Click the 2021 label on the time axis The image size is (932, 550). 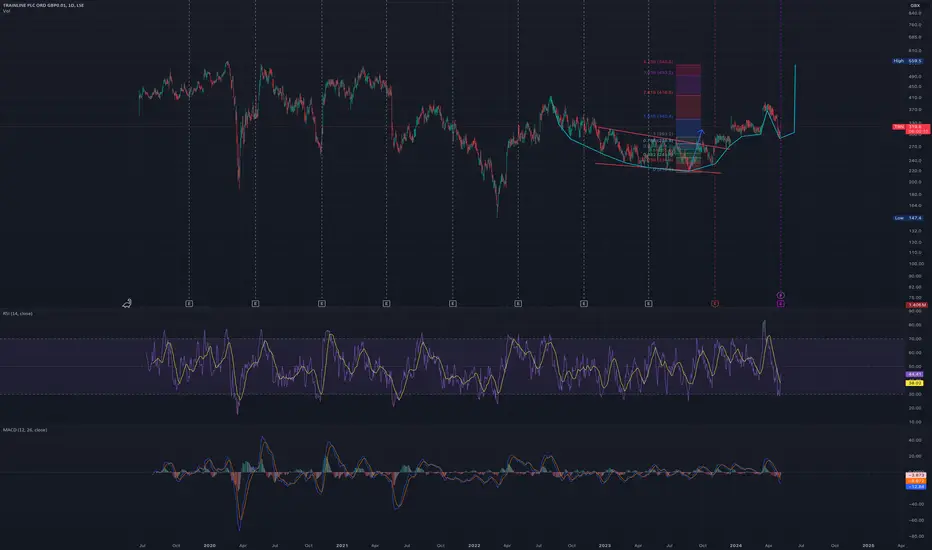[342, 545]
